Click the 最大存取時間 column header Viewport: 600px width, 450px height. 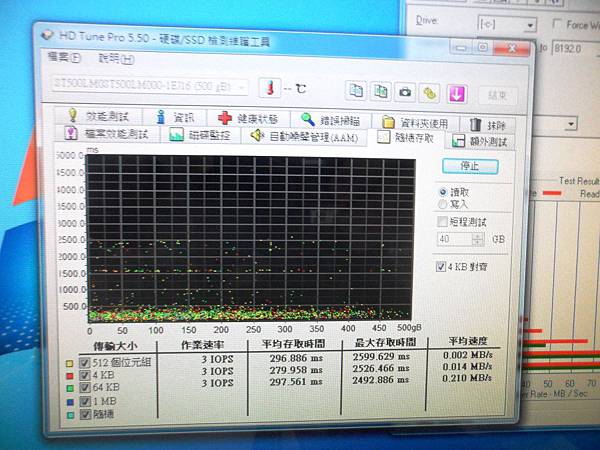click(x=385, y=342)
